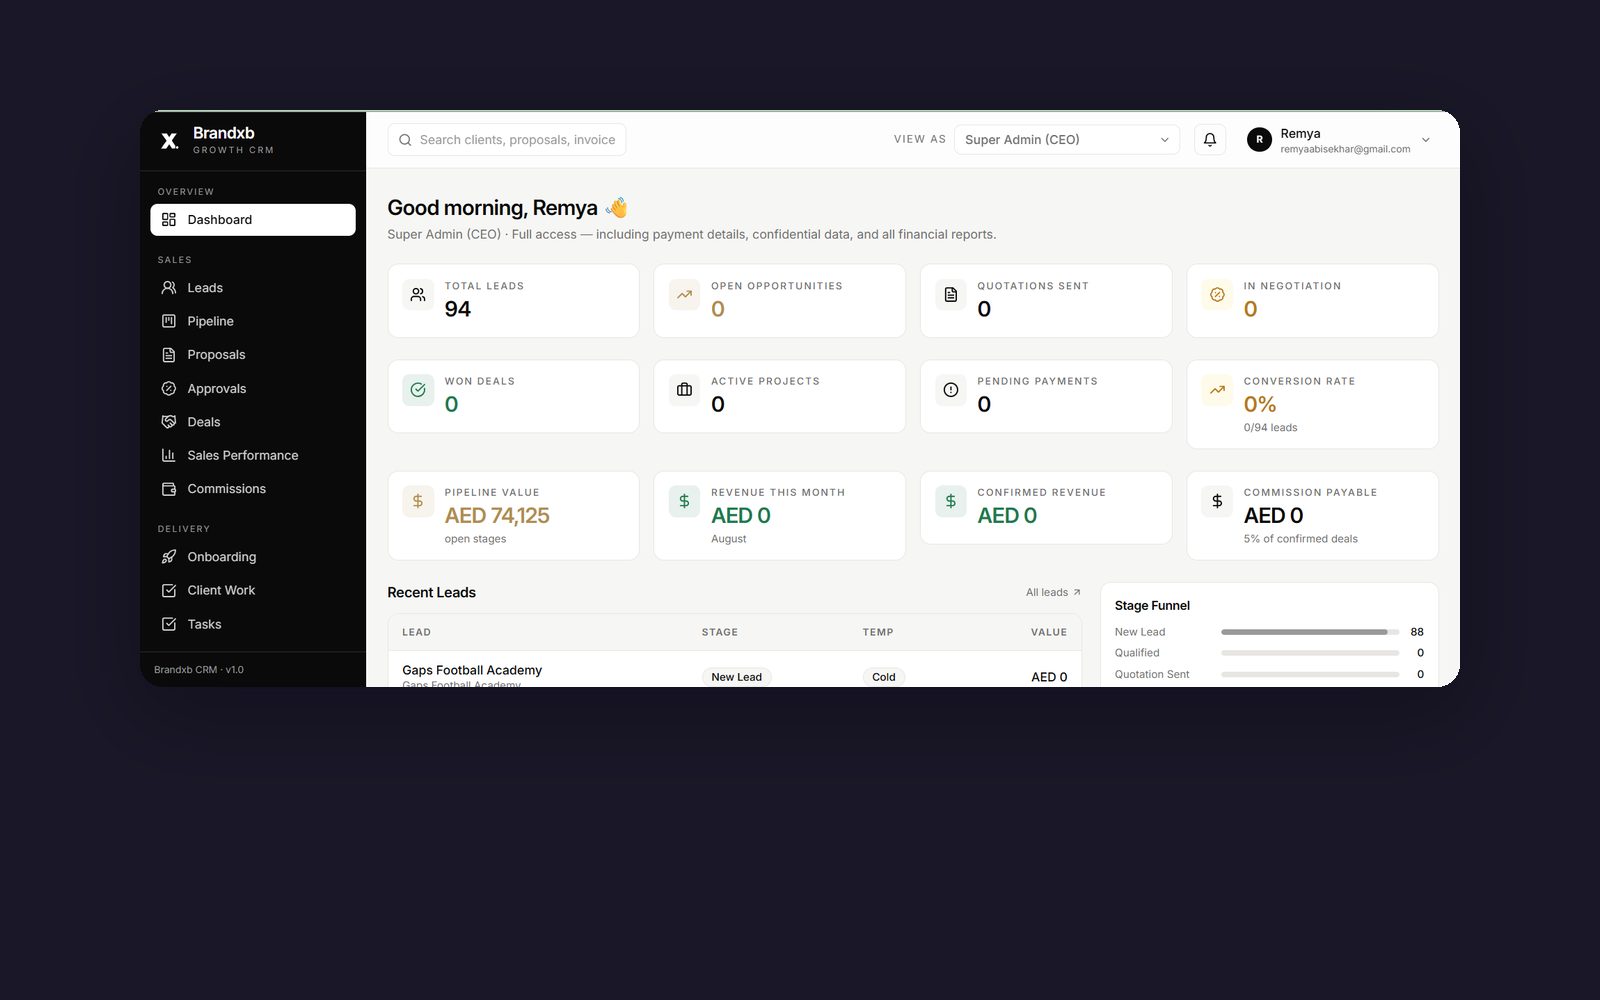Screen dimensions: 1600x1000
Task: Click the AED 74,125 pipeline value
Action: click(497, 516)
